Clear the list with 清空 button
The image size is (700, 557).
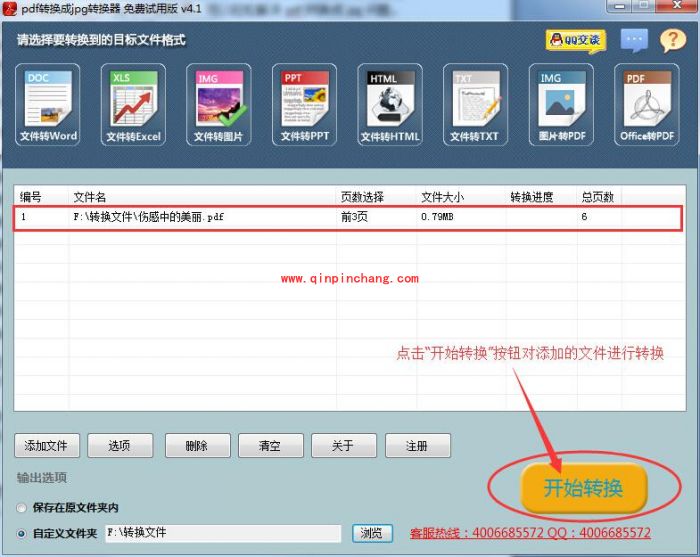tap(271, 445)
